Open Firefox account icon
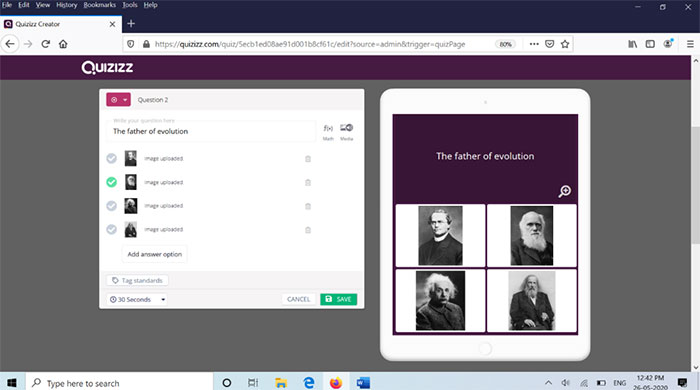Viewport: 700px width, 390px height. (668, 43)
